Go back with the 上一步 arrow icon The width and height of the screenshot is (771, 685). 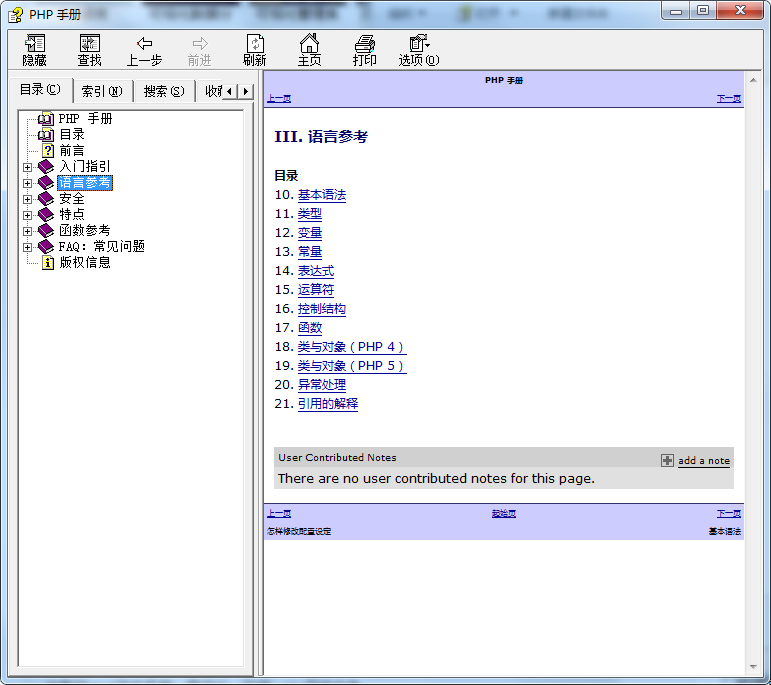click(144, 43)
